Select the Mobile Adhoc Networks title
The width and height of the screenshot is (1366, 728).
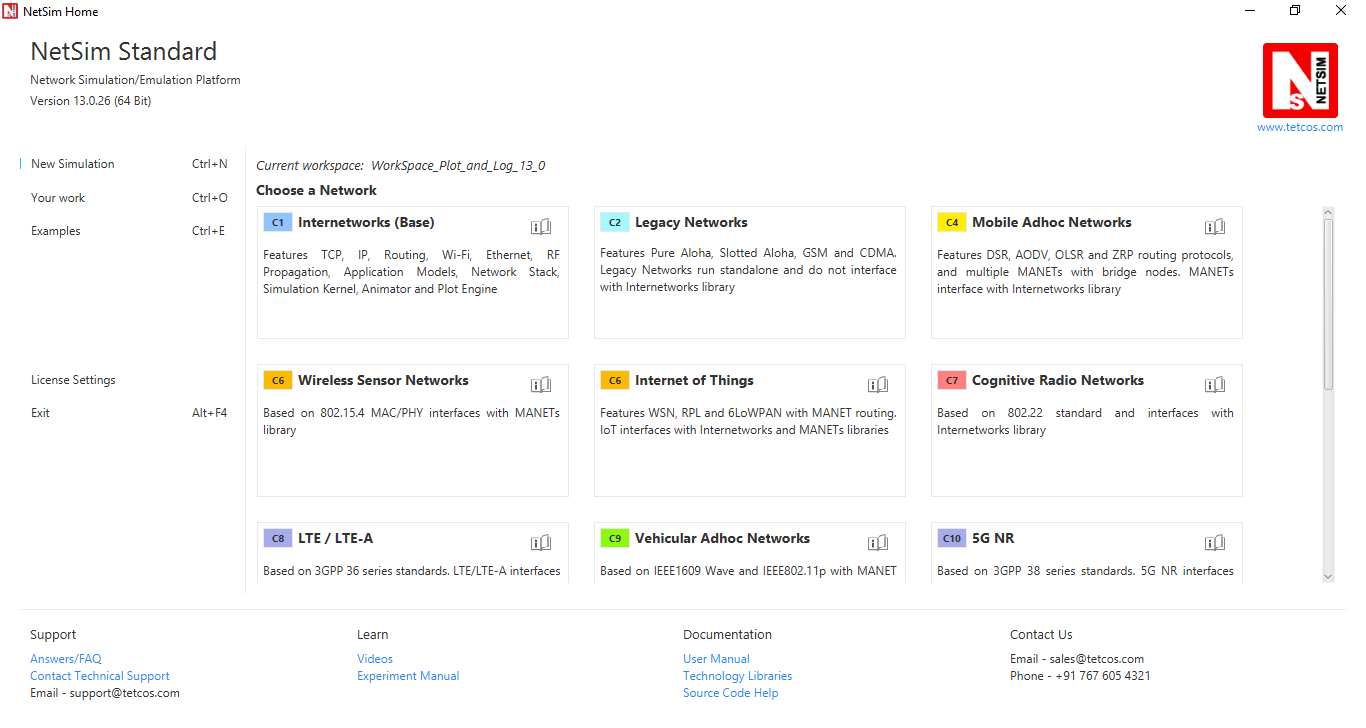click(1052, 223)
